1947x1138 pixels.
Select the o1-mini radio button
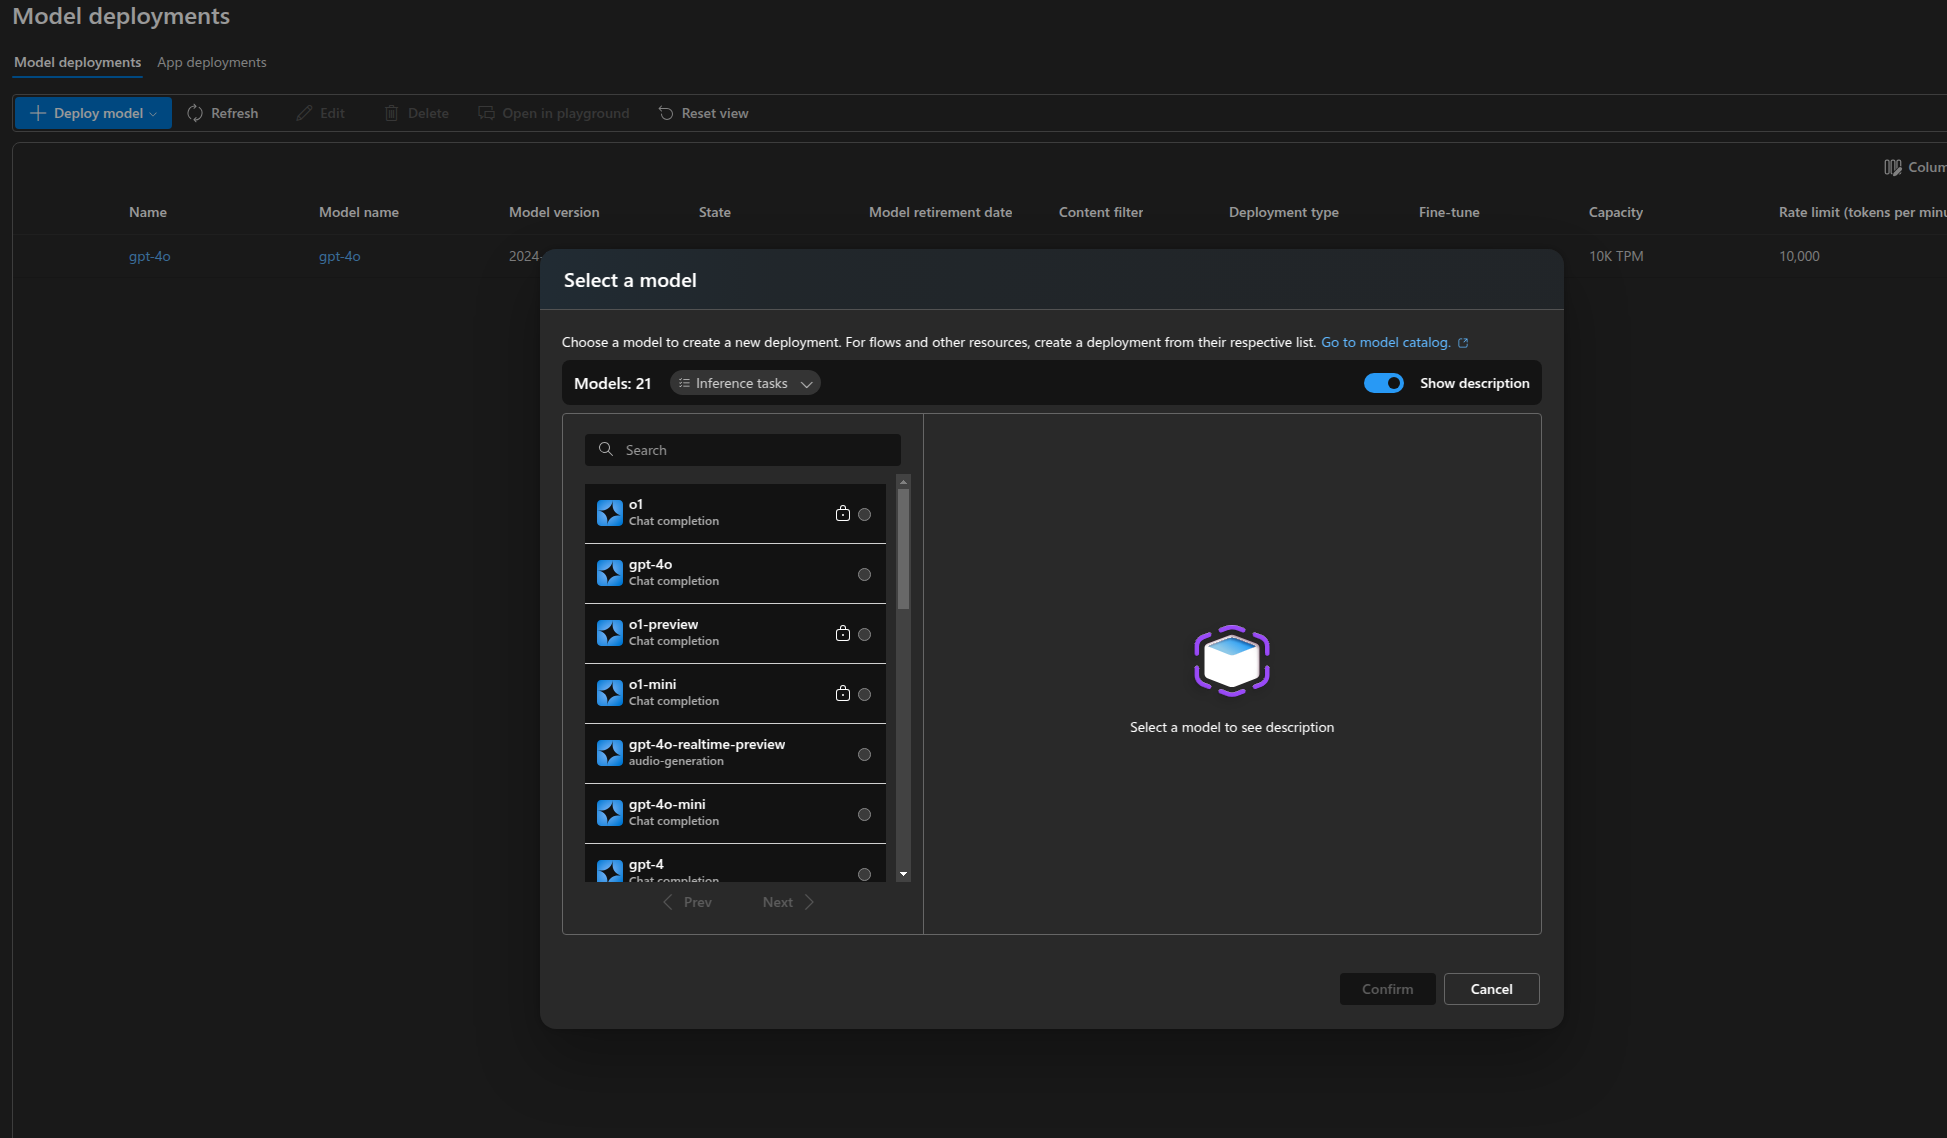tap(865, 694)
